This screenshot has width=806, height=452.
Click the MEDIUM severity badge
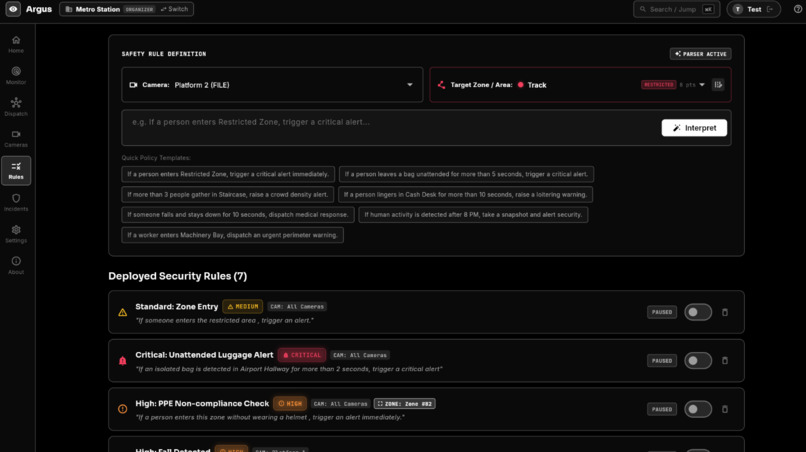(x=243, y=306)
